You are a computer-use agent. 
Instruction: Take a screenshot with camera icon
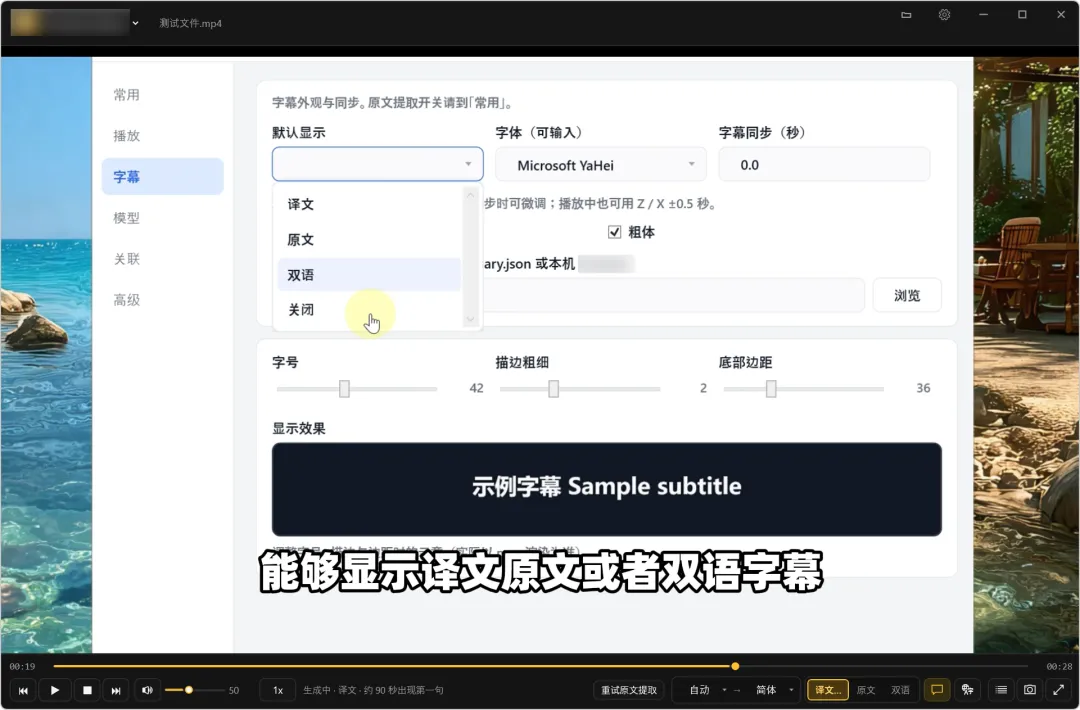tap(1030, 689)
